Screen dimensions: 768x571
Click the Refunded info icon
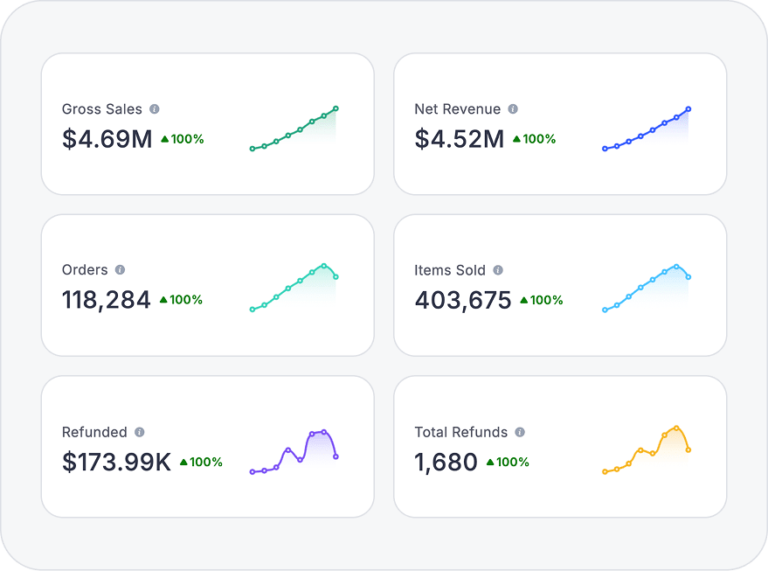[139, 432]
